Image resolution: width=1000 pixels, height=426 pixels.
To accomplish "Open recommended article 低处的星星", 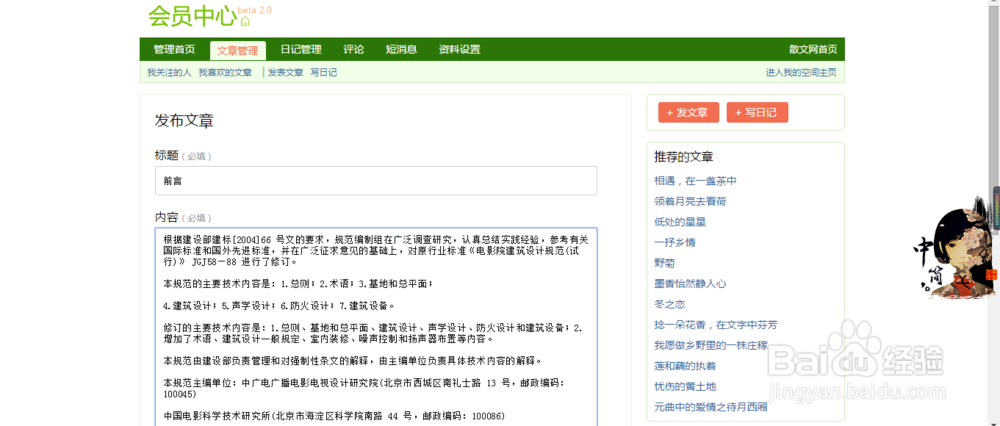I will click(680, 222).
